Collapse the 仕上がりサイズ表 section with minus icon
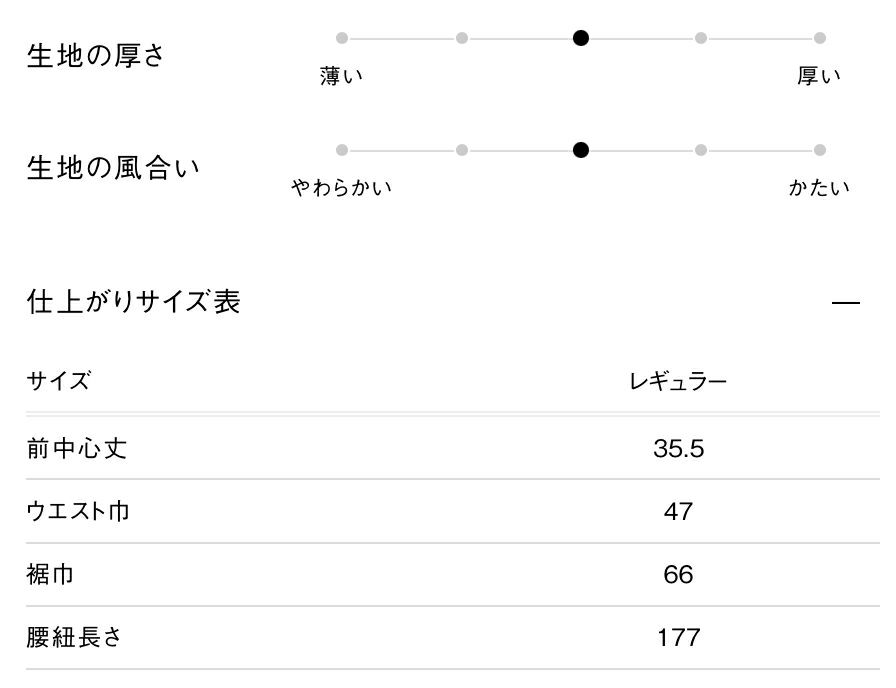This screenshot has width=896, height=688. click(x=846, y=302)
